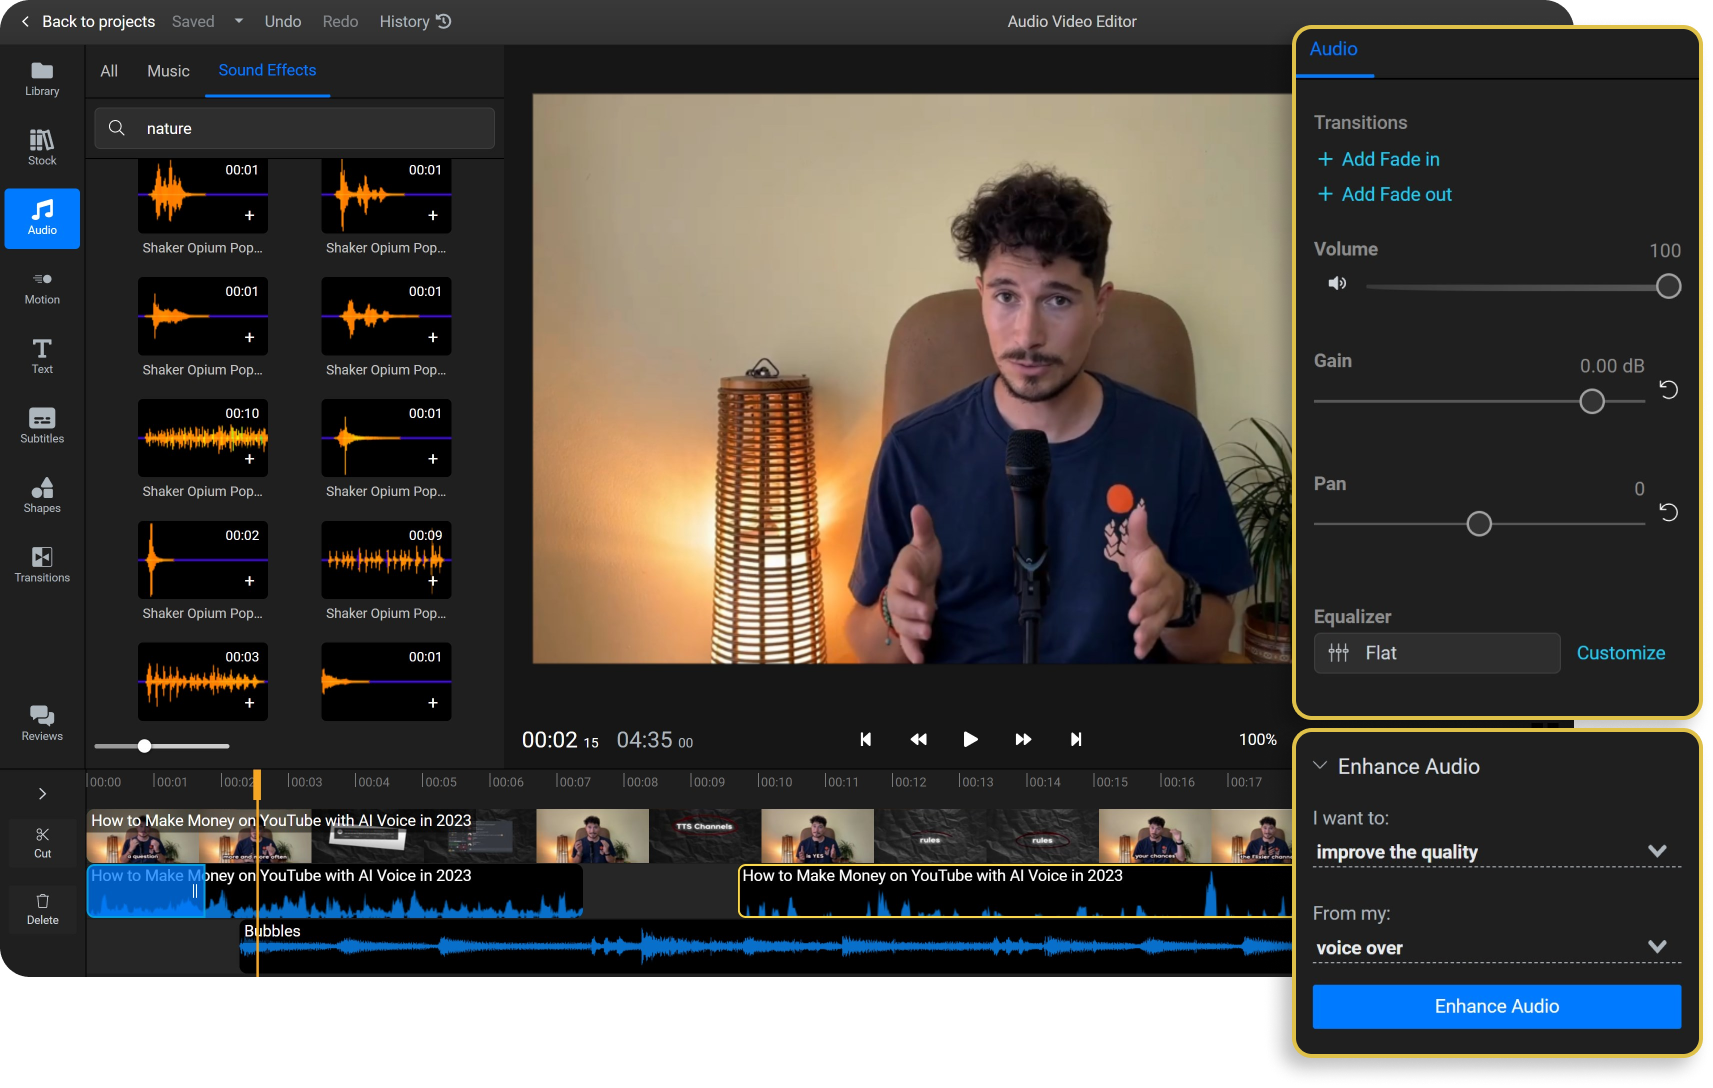Open the Flat equalizer preset selector
Screen dimensions: 1713x1088
(x=1436, y=652)
